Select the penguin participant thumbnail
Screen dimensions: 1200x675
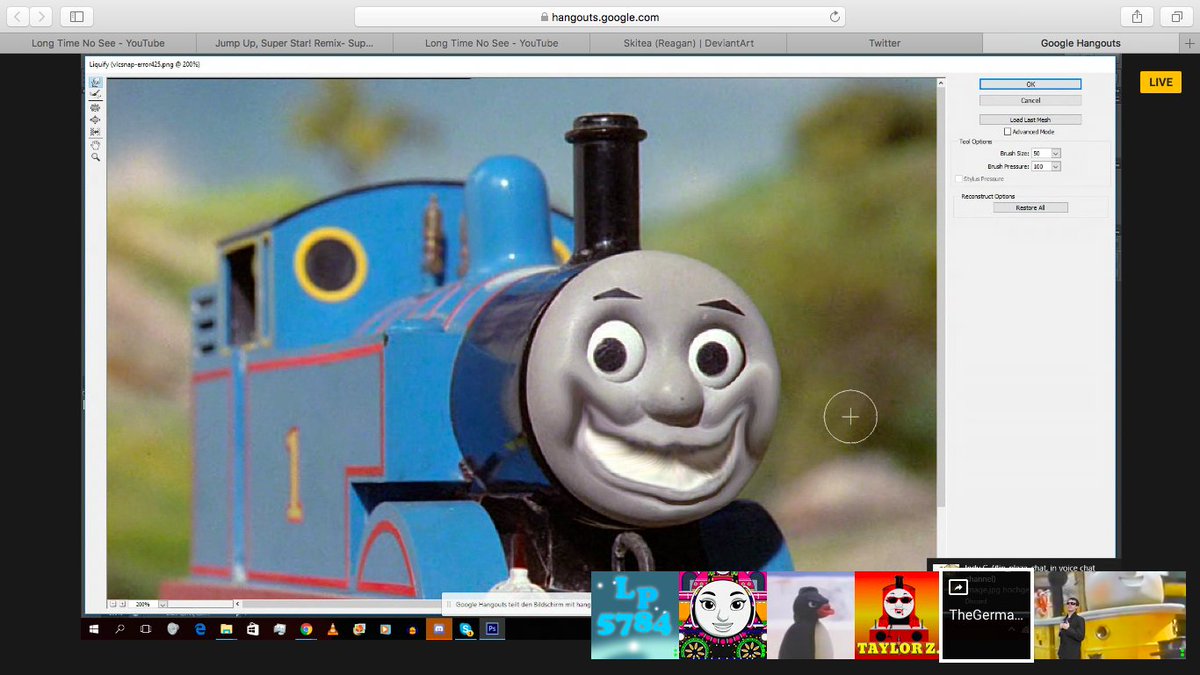point(810,615)
